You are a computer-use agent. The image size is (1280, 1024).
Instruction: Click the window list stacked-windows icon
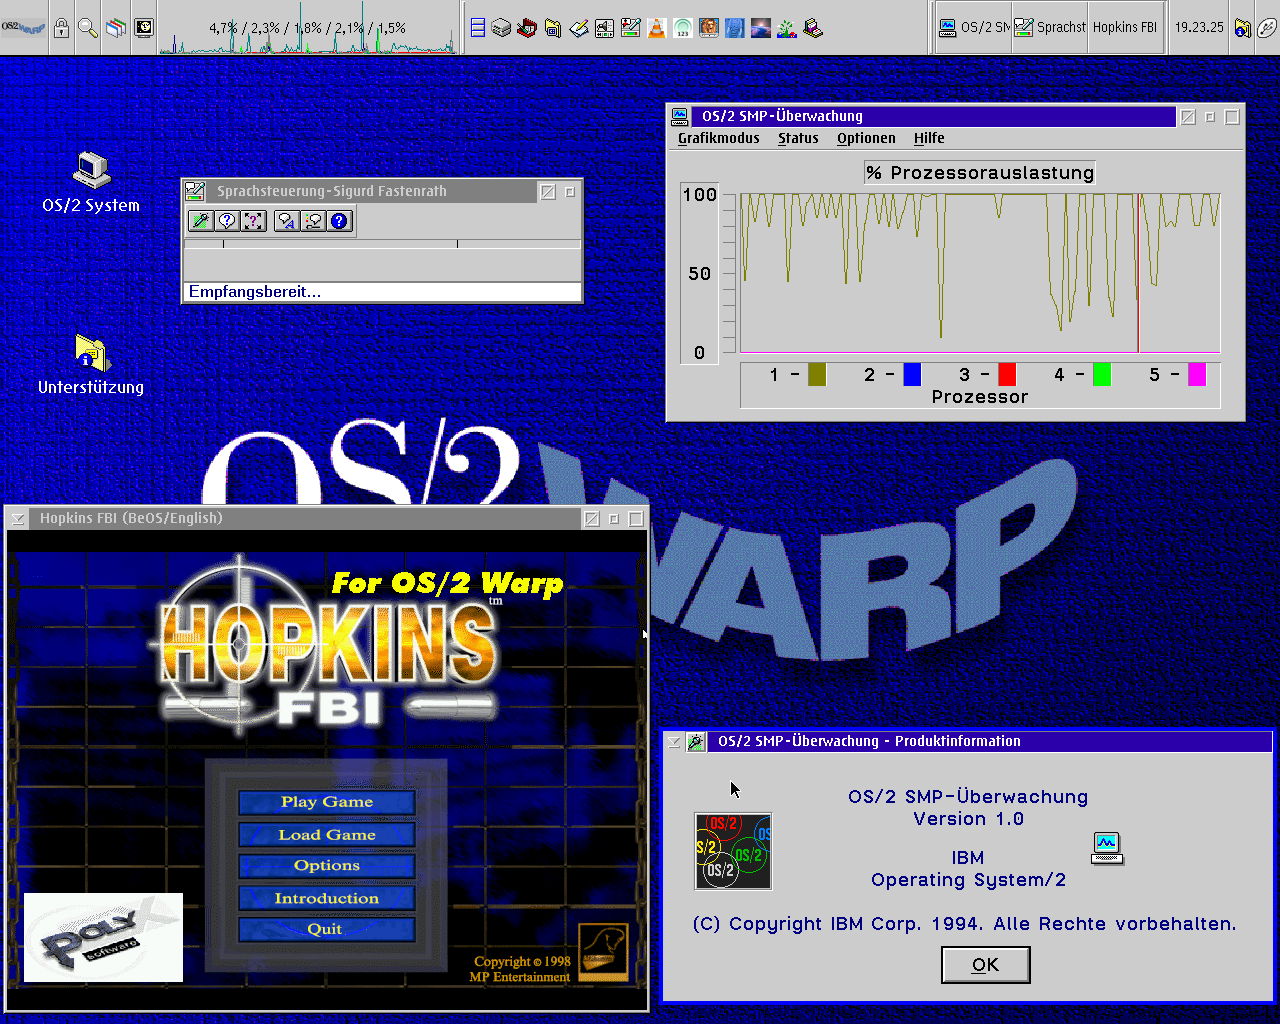(116, 28)
